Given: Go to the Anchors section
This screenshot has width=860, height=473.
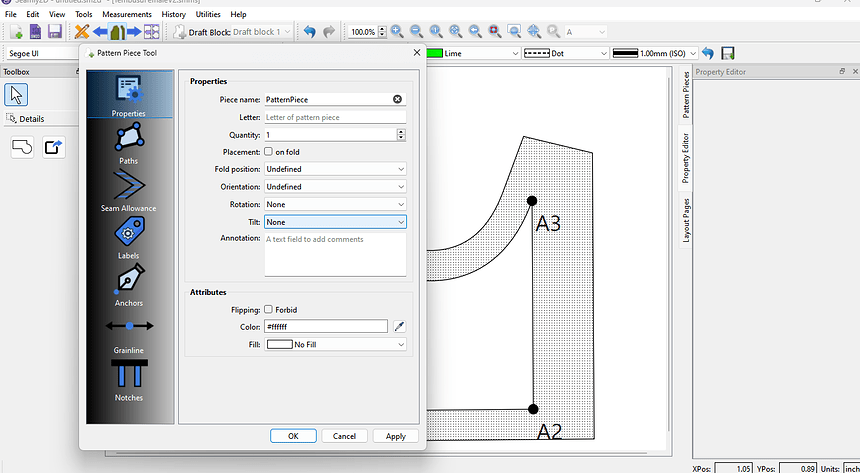Looking at the screenshot, I should click(129, 285).
